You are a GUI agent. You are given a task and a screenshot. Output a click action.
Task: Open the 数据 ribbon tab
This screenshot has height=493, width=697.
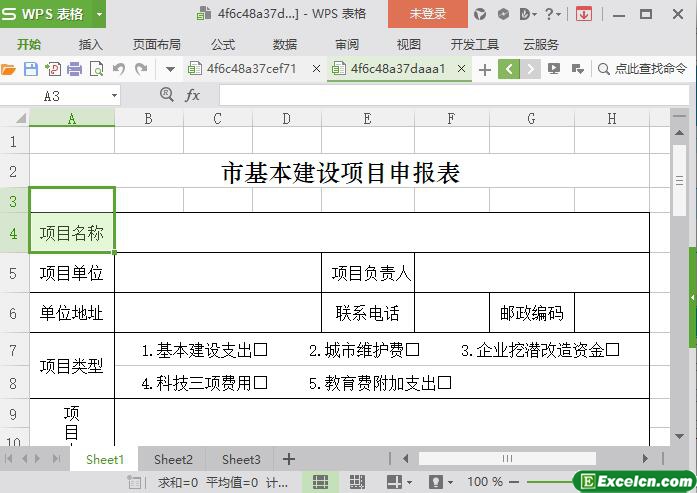click(x=284, y=44)
